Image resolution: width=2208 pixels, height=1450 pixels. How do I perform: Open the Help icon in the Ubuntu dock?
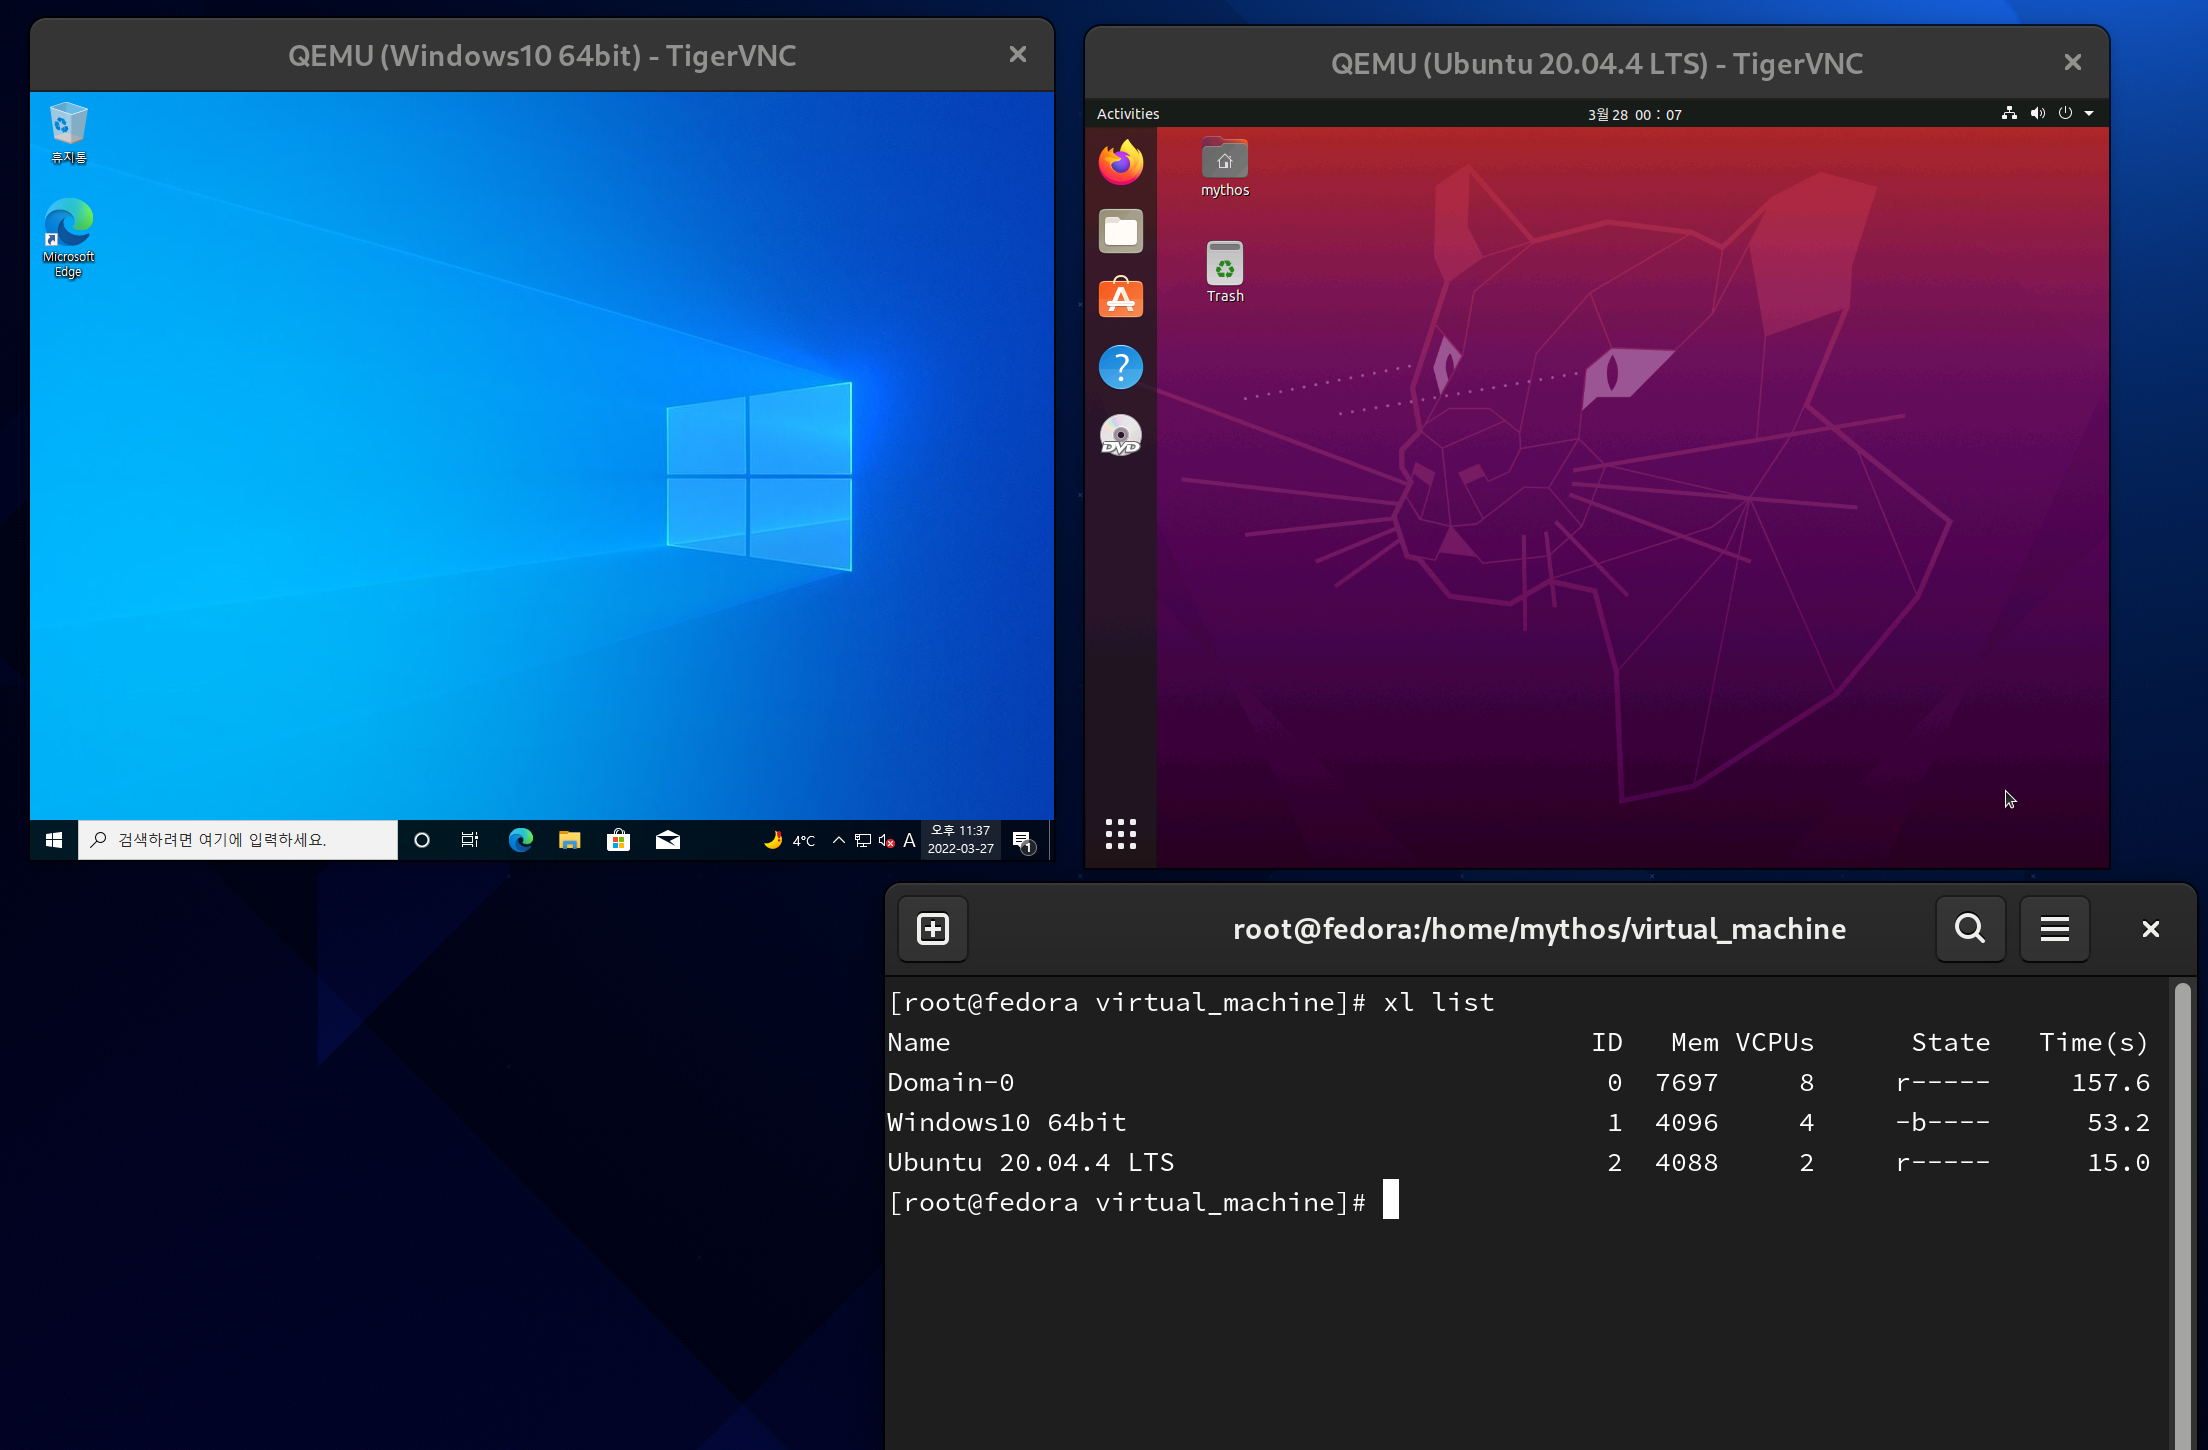1121,366
